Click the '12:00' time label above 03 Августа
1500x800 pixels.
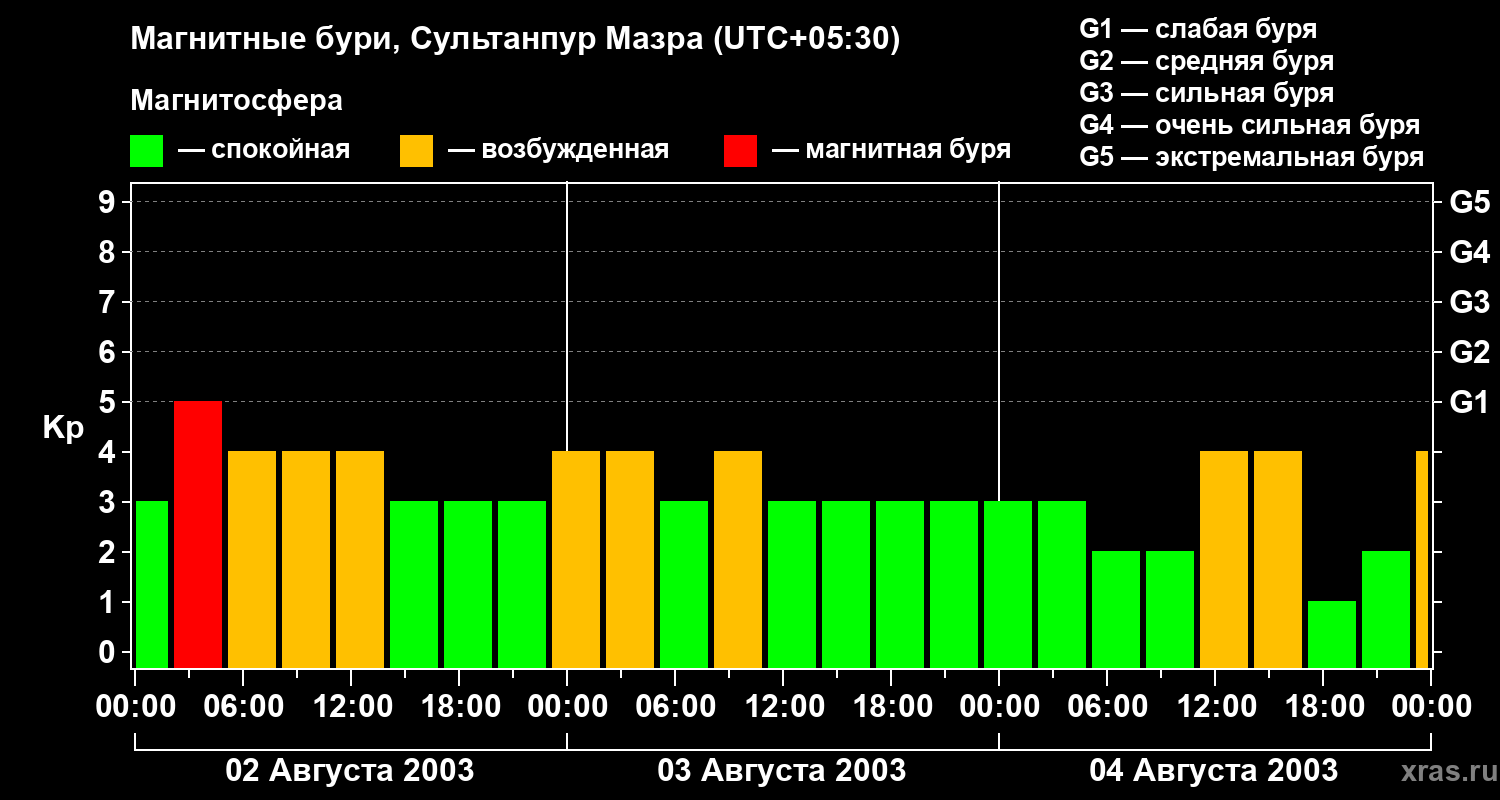click(x=783, y=707)
